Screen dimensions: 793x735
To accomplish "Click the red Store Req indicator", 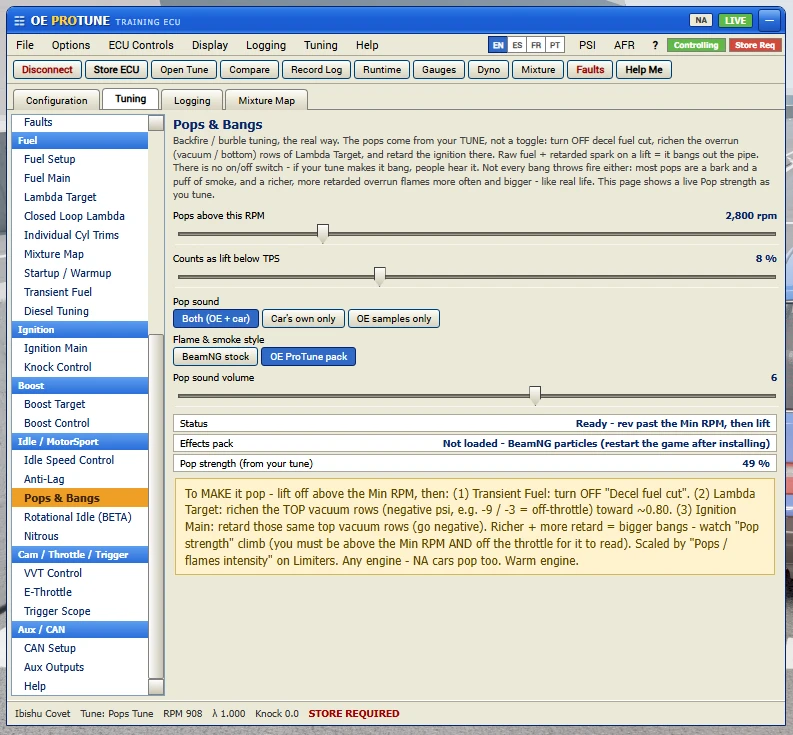I will (755, 45).
